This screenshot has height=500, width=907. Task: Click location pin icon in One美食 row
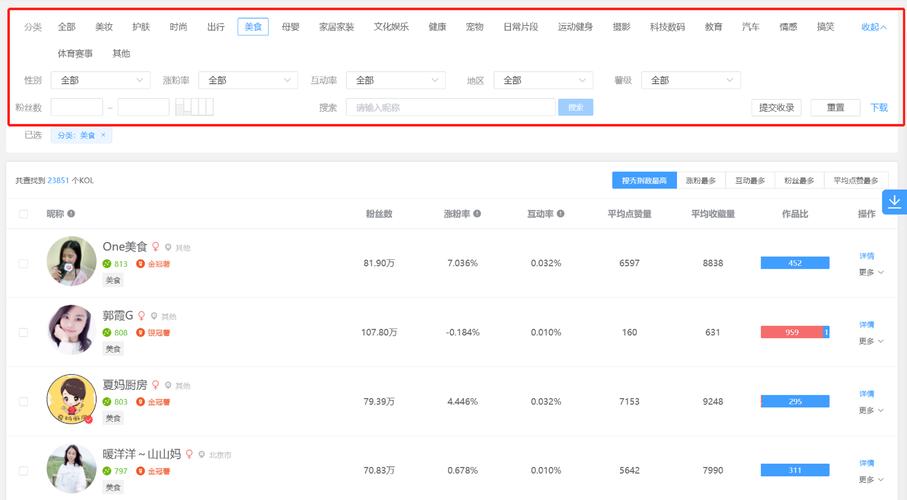click(168, 247)
